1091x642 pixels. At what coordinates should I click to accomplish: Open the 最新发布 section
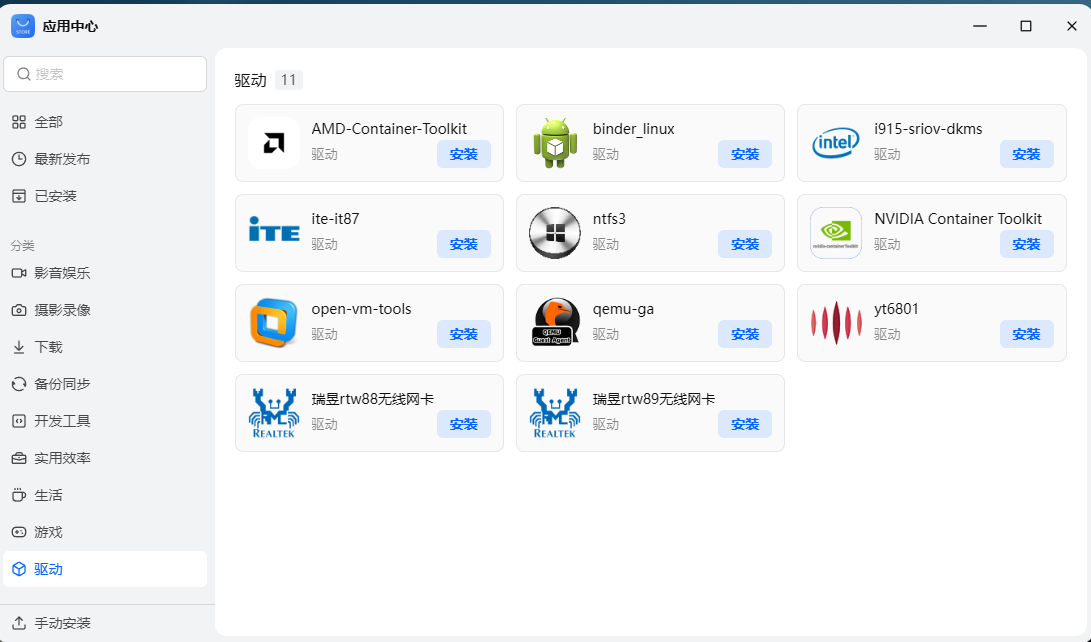pyautogui.click(x=105, y=159)
